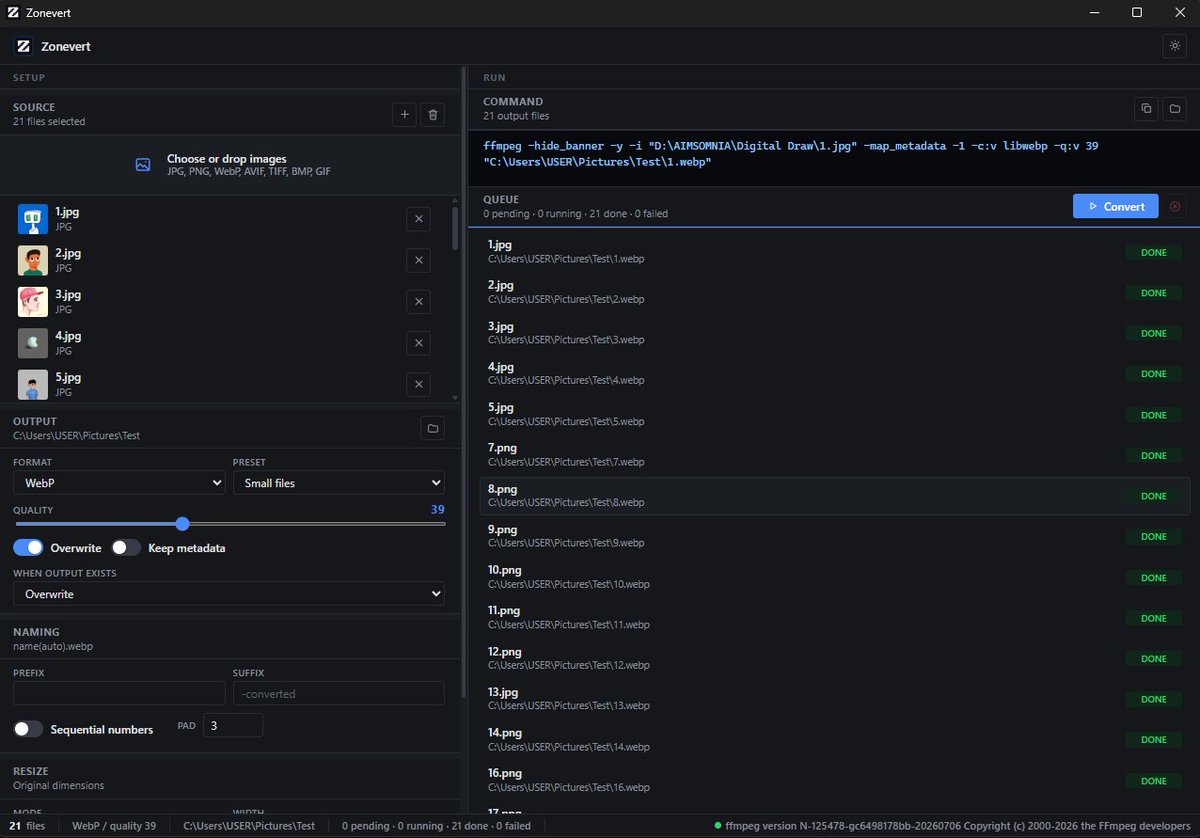Add source files with plus icon
The height and width of the screenshot is (838, 1200).
coord(404,115)
